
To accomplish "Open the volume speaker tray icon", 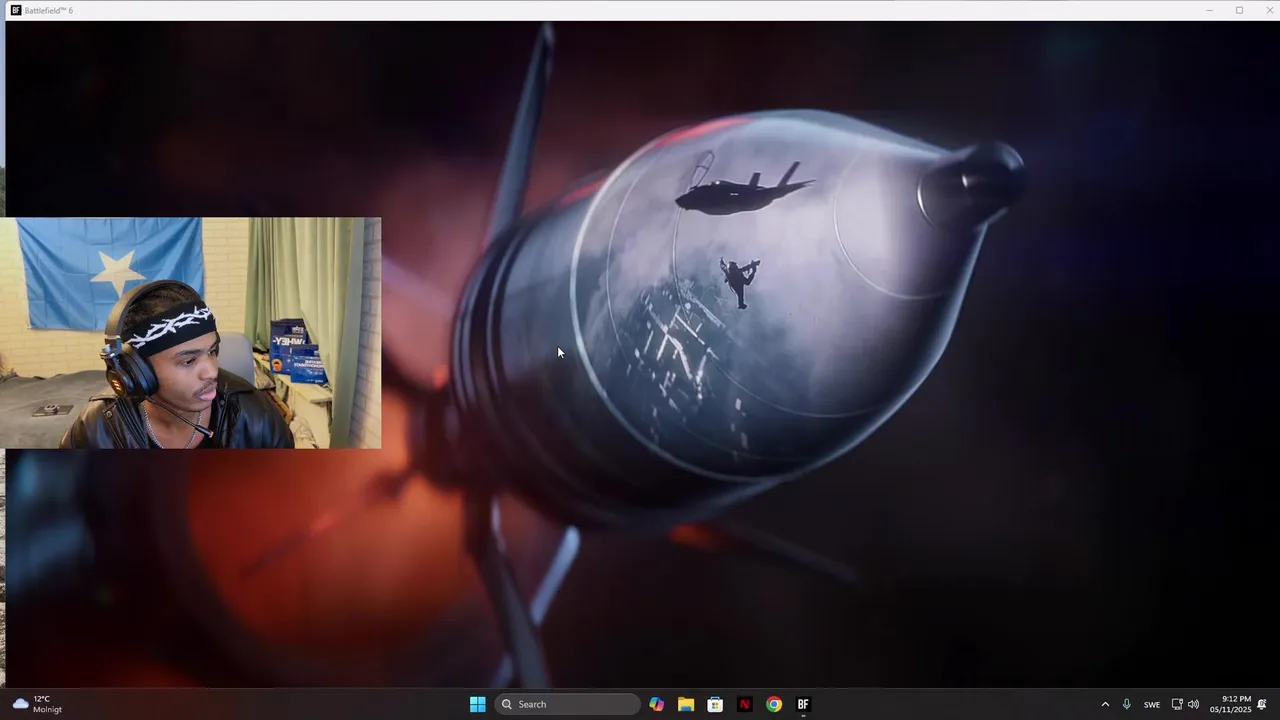I will (1193, 704).
